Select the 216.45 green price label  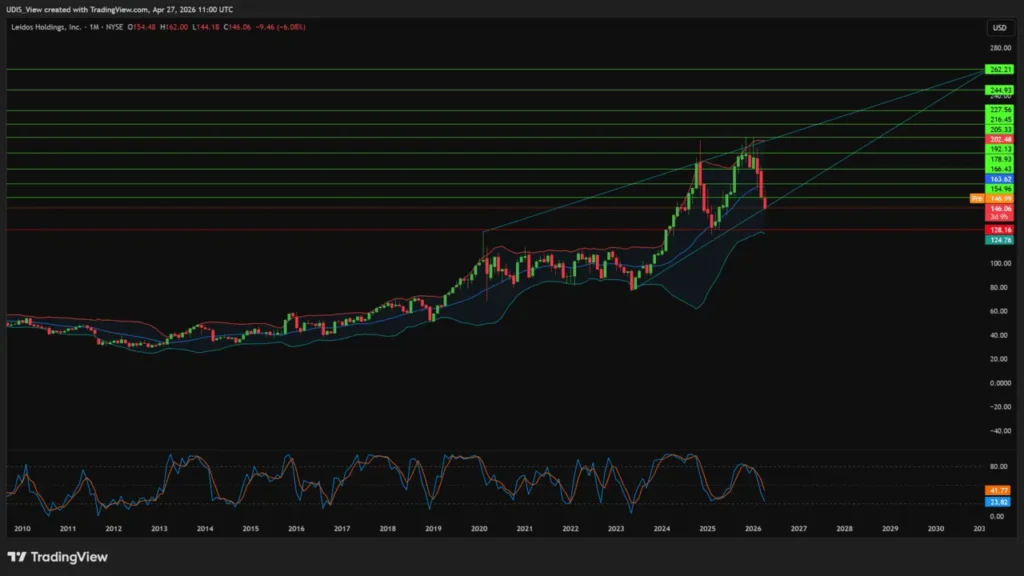pyautogui.click(x=999, y=120)
